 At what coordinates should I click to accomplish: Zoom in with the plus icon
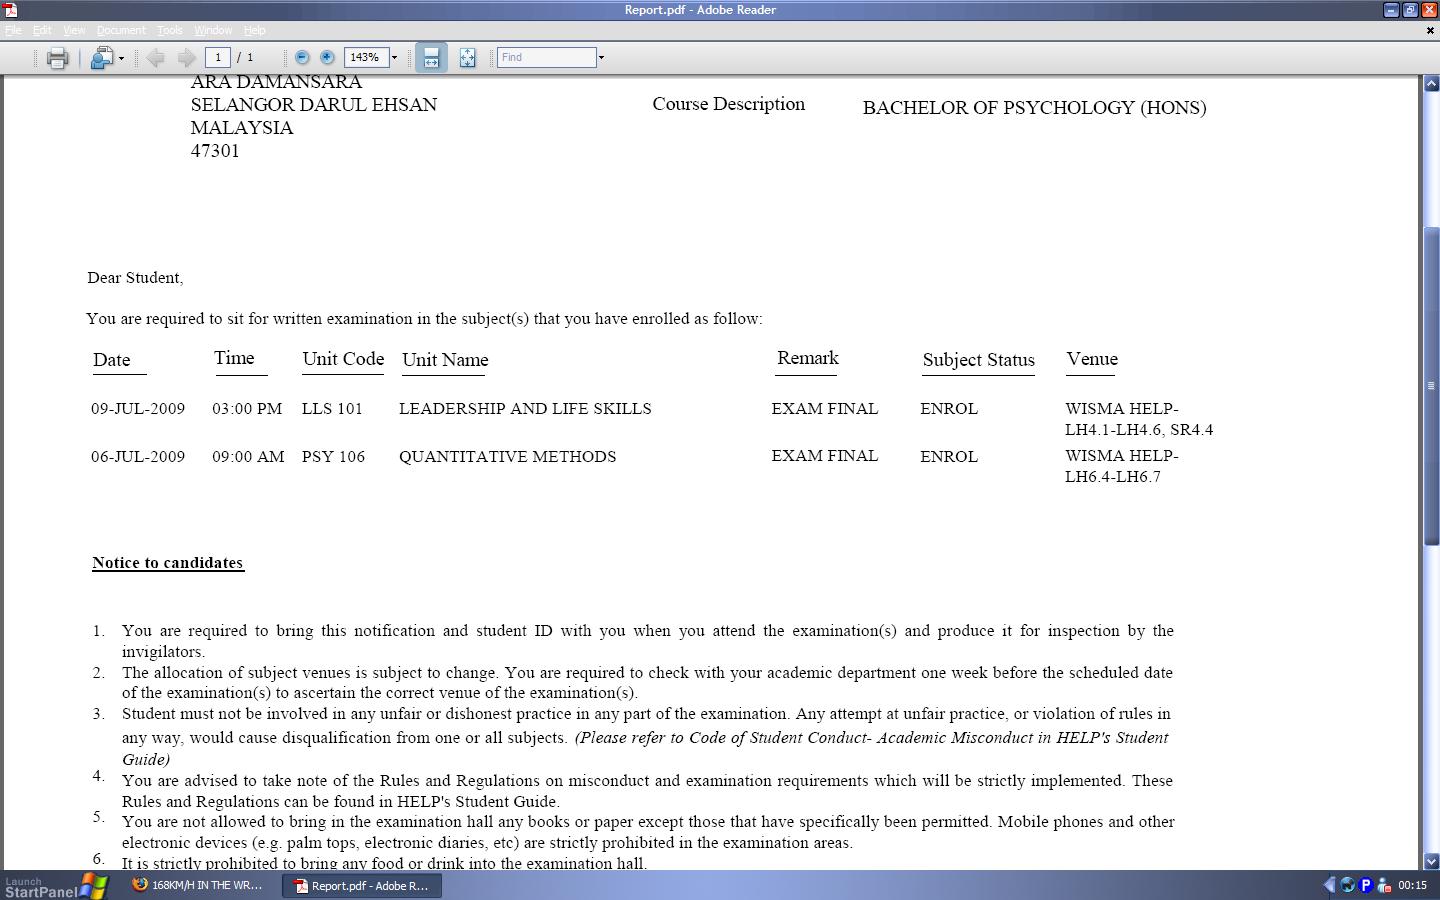[327, 58]
